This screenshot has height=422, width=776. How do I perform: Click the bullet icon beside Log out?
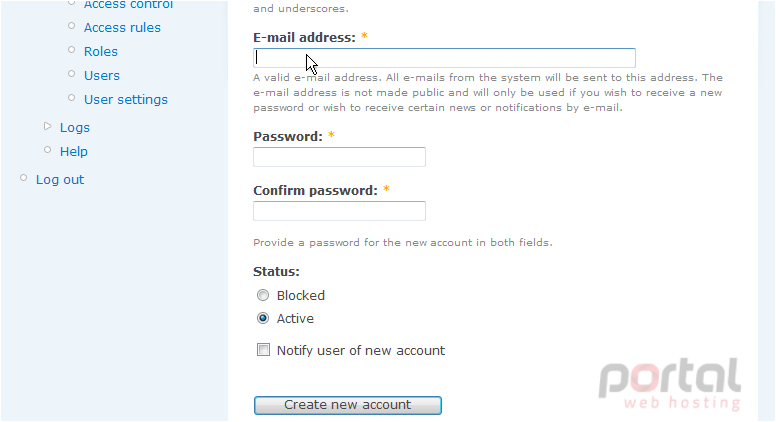[x=23, y=178]
